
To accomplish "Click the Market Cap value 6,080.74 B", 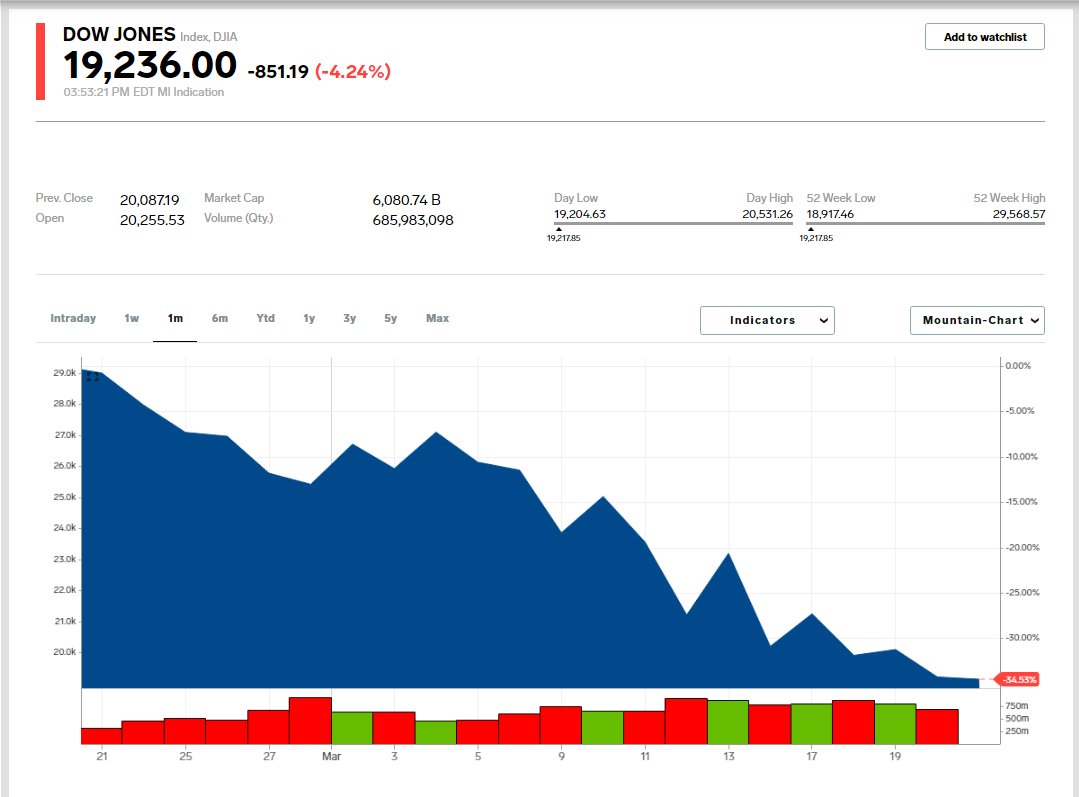I will [x=406, y=200].
